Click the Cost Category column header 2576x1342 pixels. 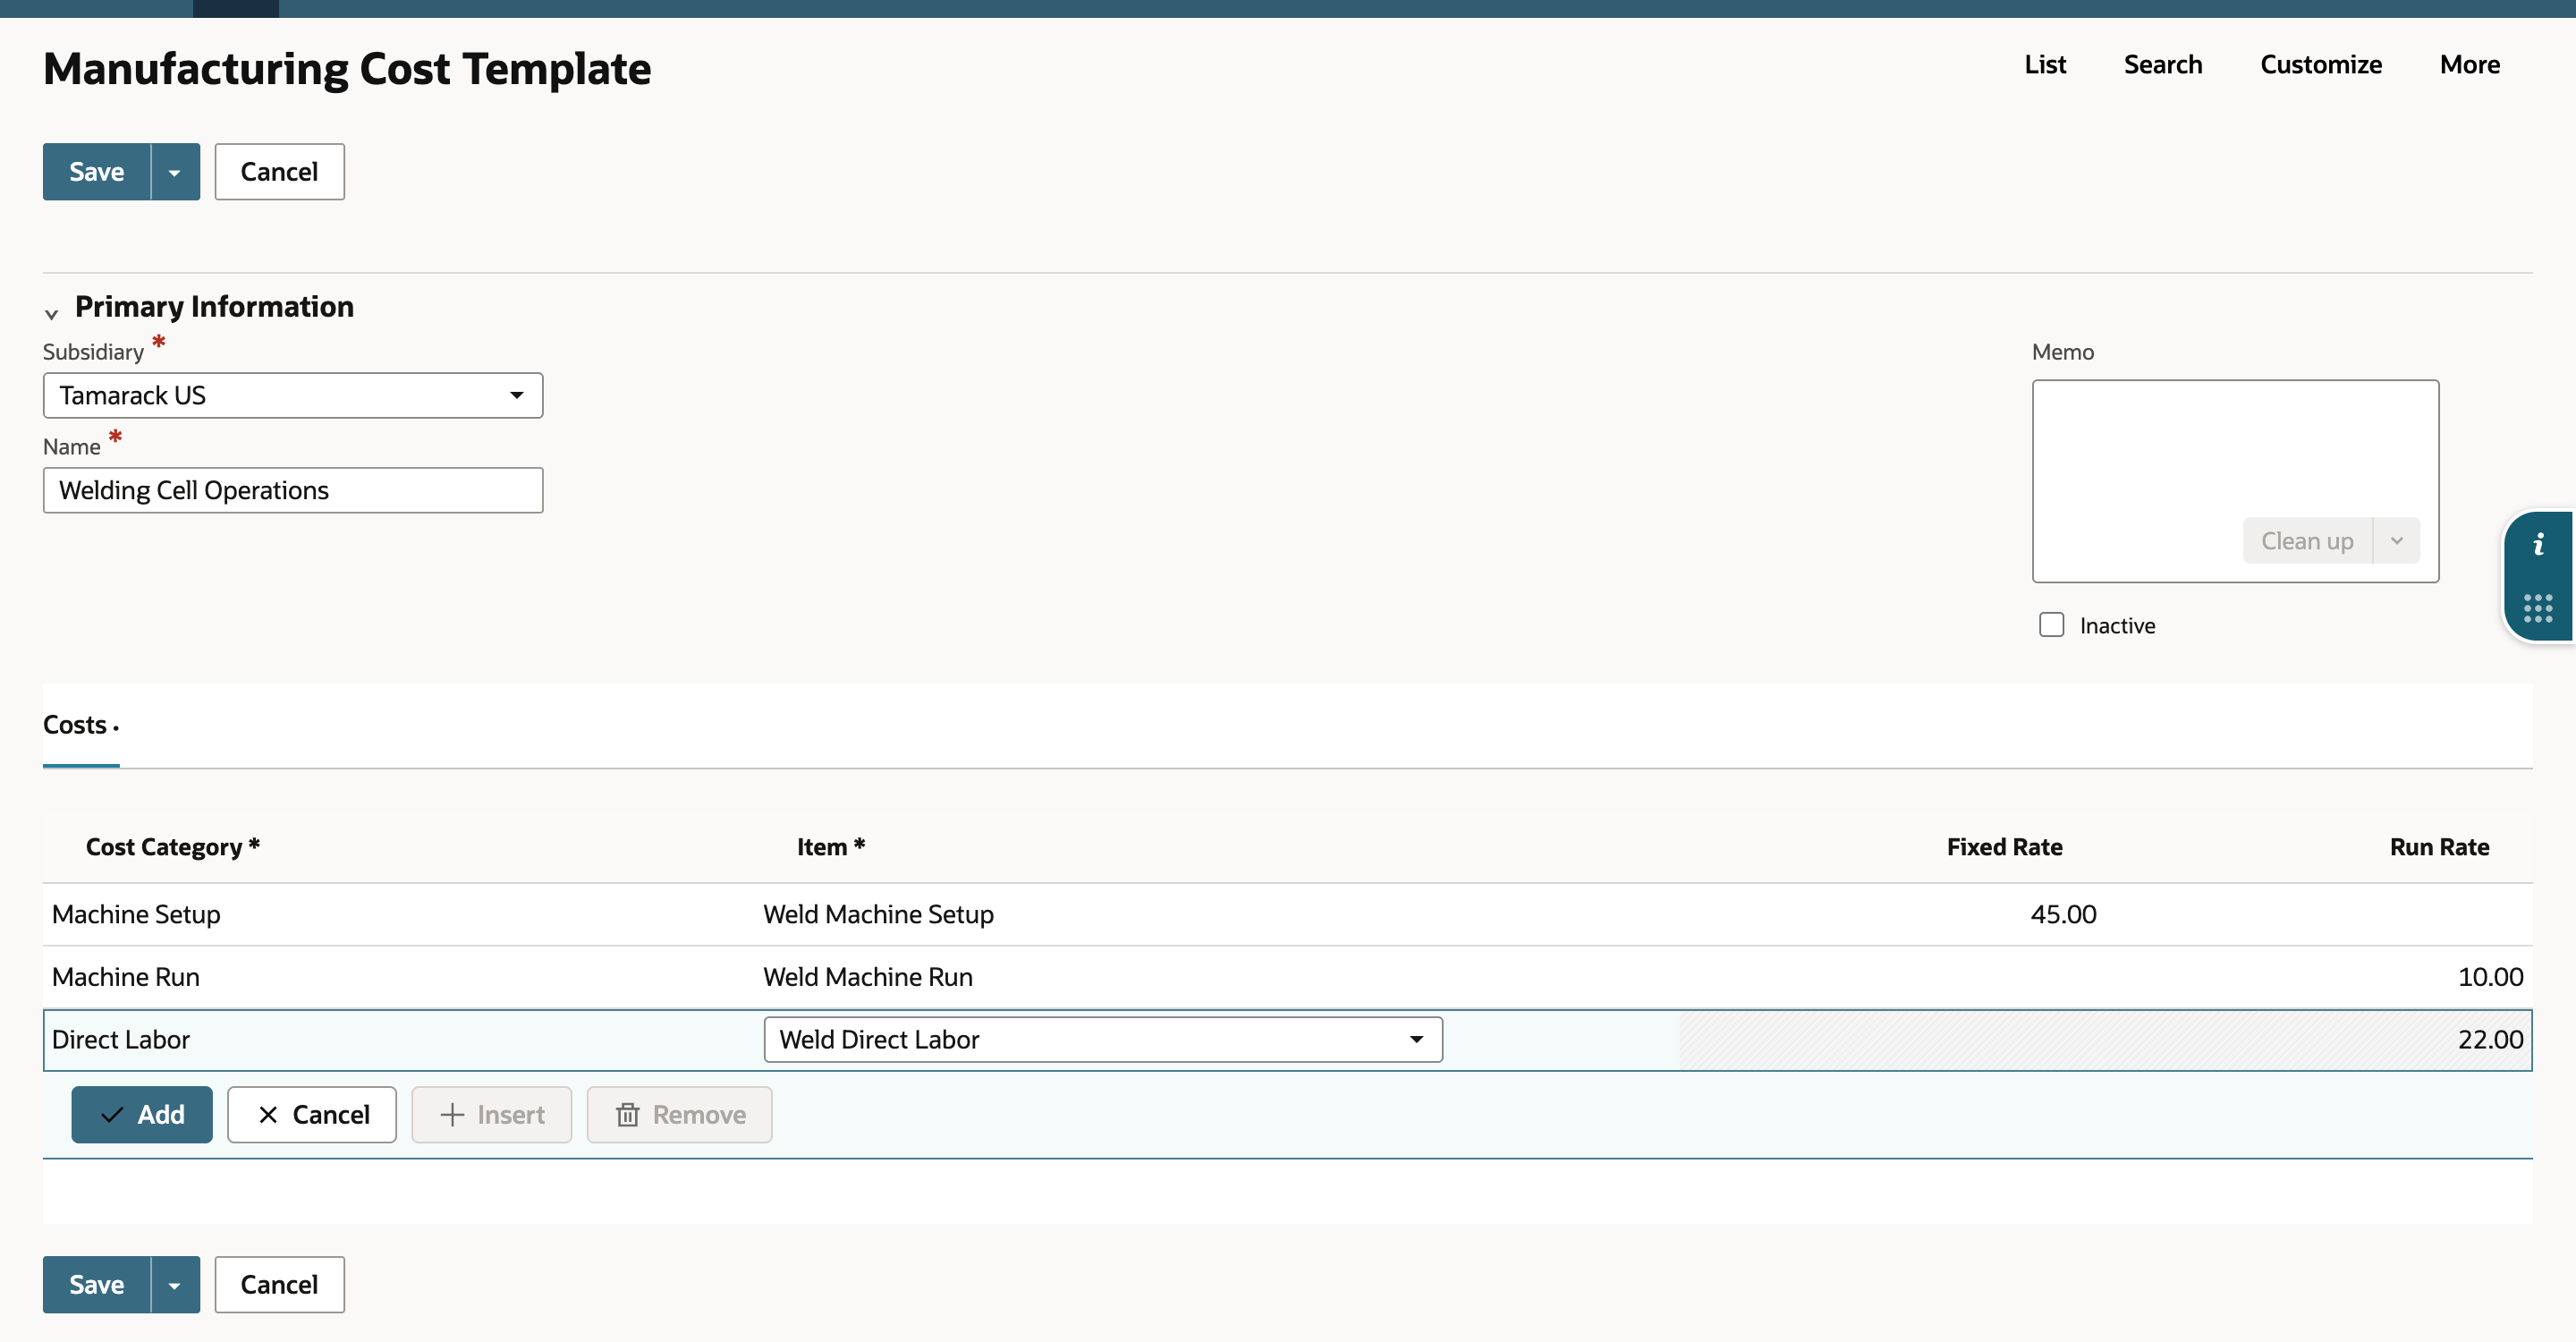[173, 847]
